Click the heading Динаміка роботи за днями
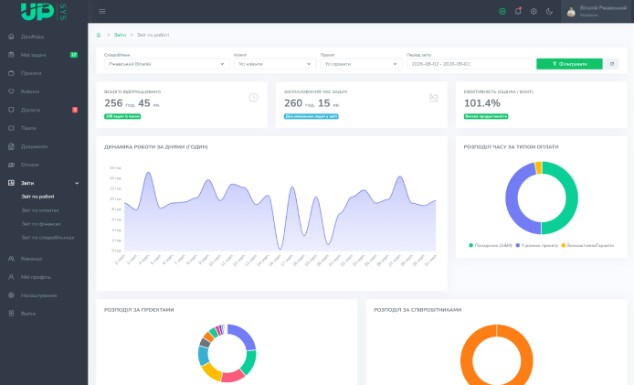634x385 pixels. point(156,147)
